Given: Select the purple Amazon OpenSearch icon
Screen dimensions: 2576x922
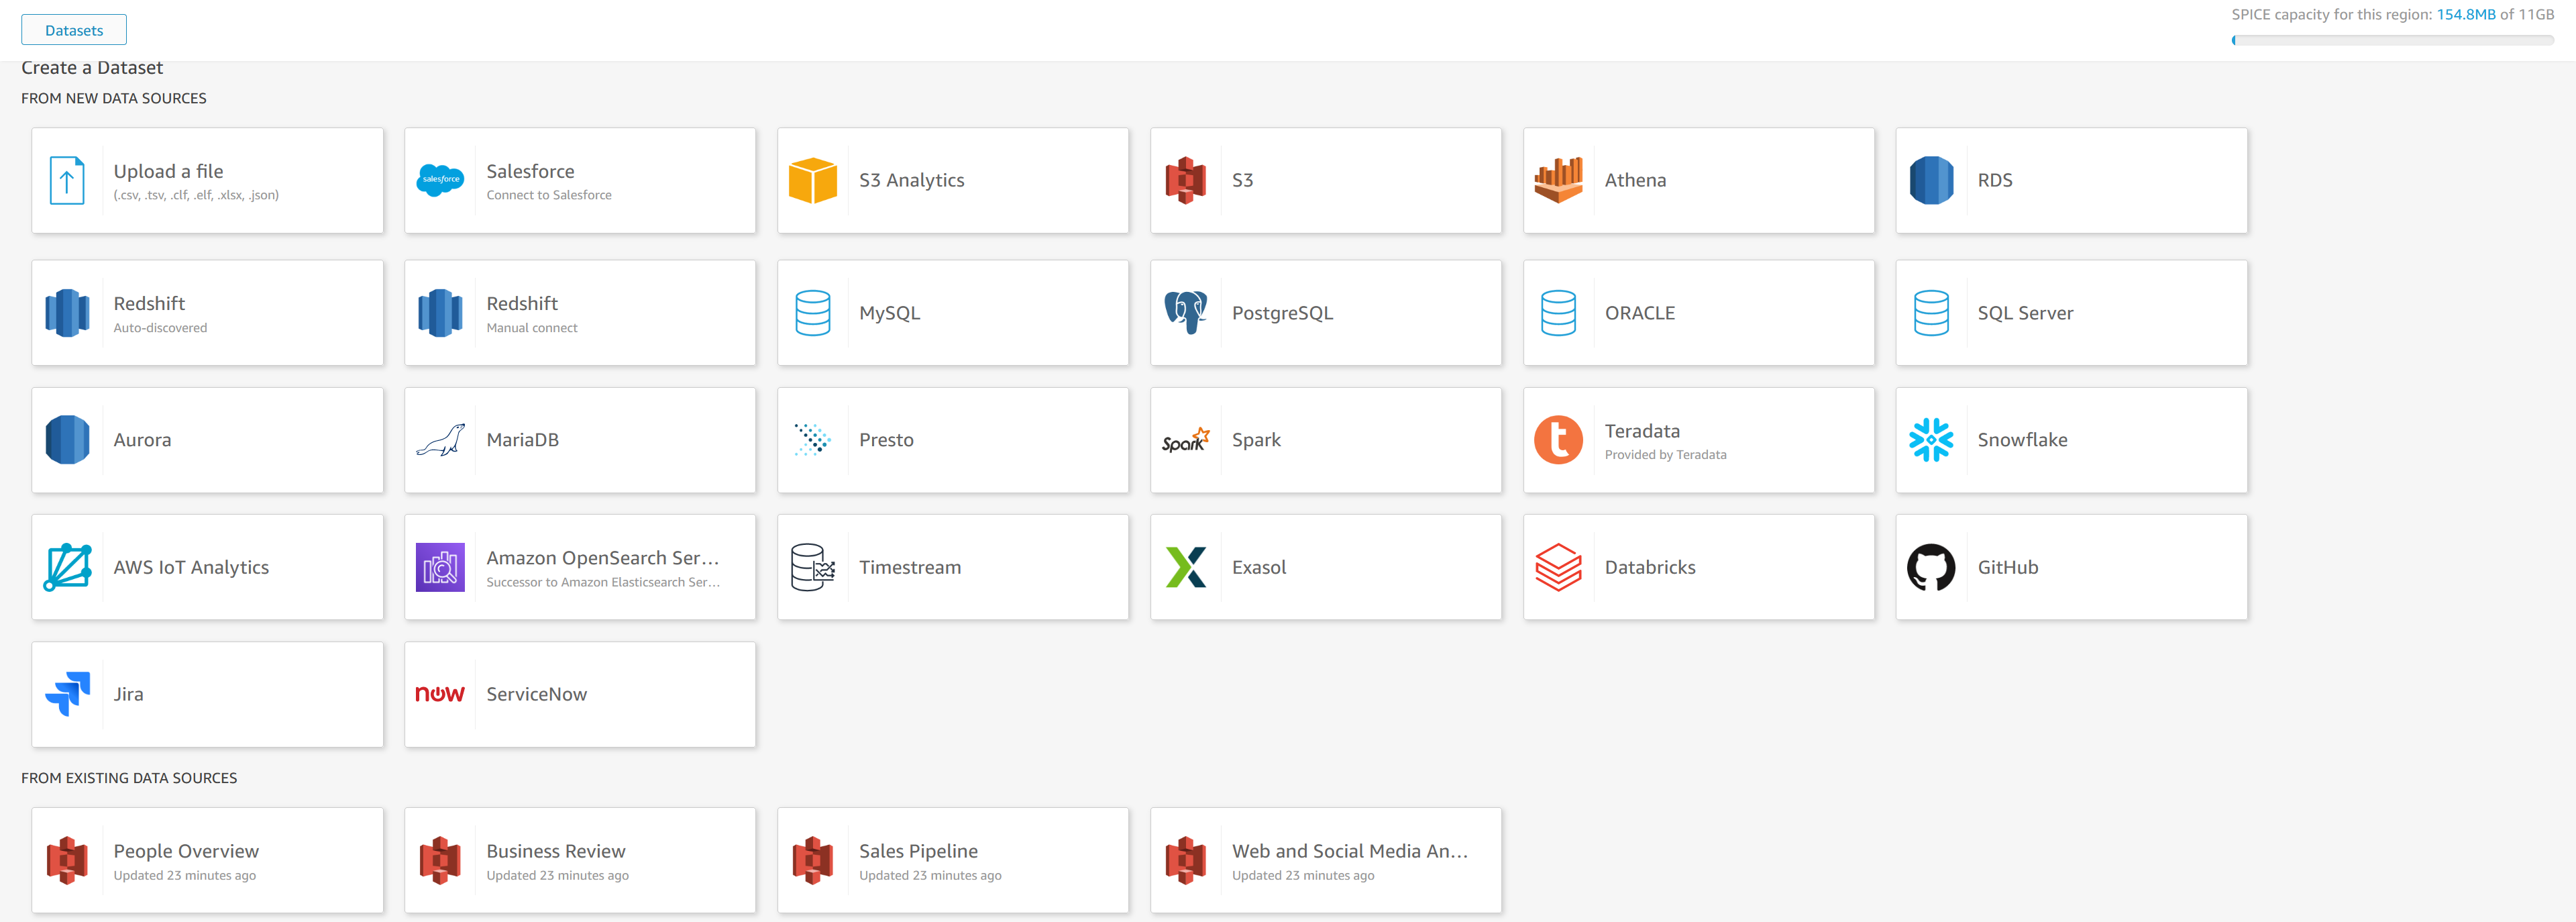Looking at the screenshot, I should tap(440, 567).
